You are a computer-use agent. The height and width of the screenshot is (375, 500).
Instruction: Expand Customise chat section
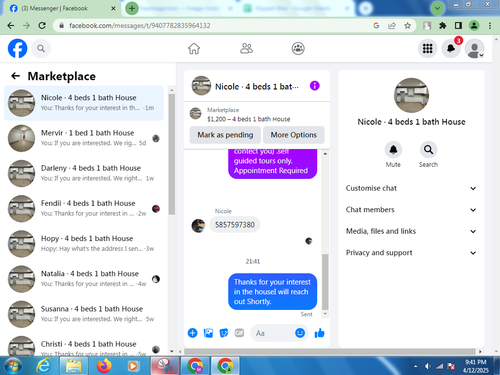(411, 188)
